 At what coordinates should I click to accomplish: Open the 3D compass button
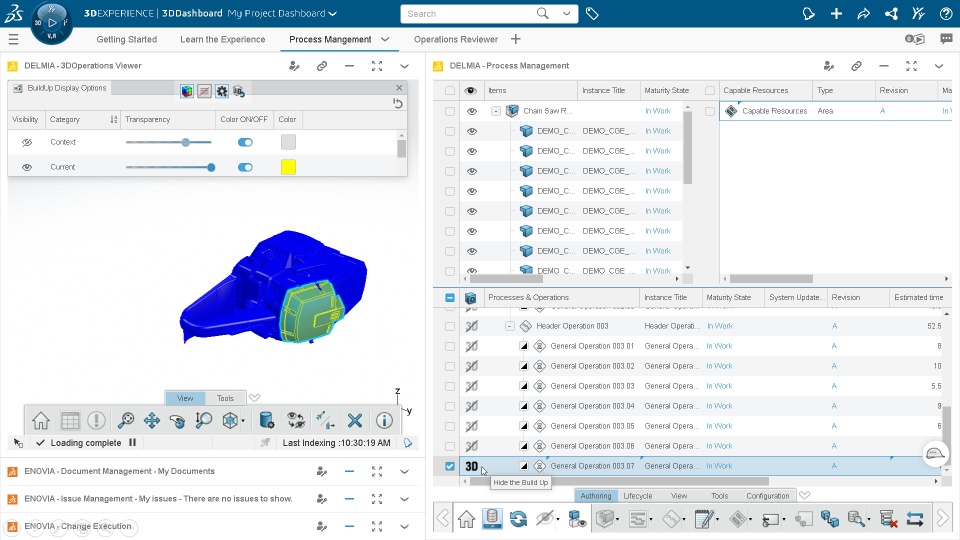[x=51, y=23]
